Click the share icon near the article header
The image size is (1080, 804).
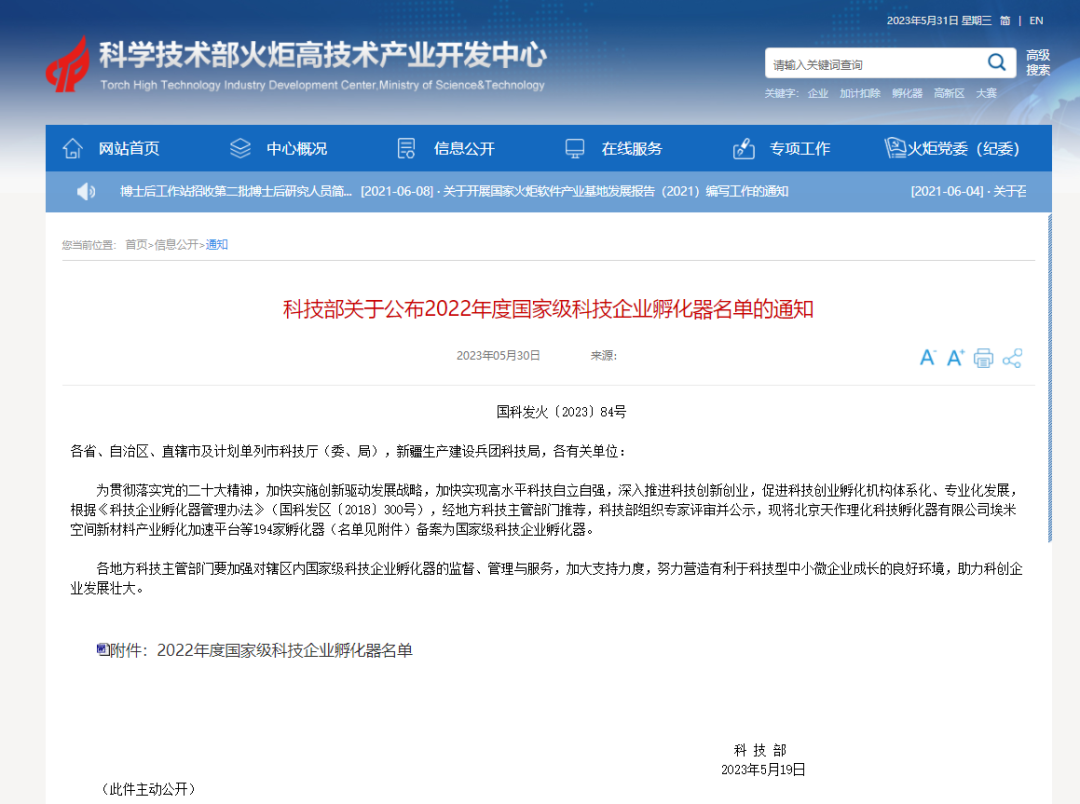pyautogui.click(x=1012, y=357)
